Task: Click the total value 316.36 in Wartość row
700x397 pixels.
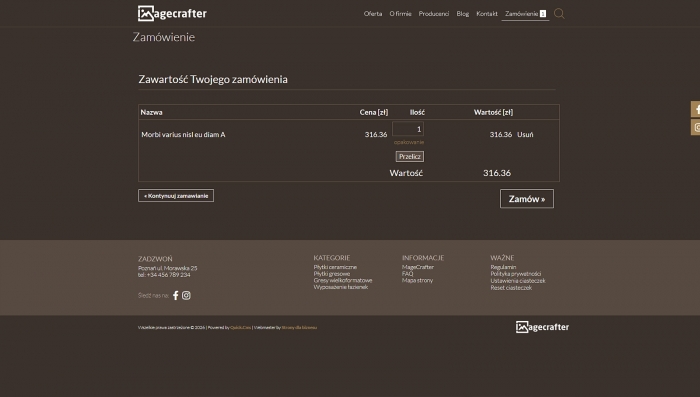Action: click(x=497, y=173)
